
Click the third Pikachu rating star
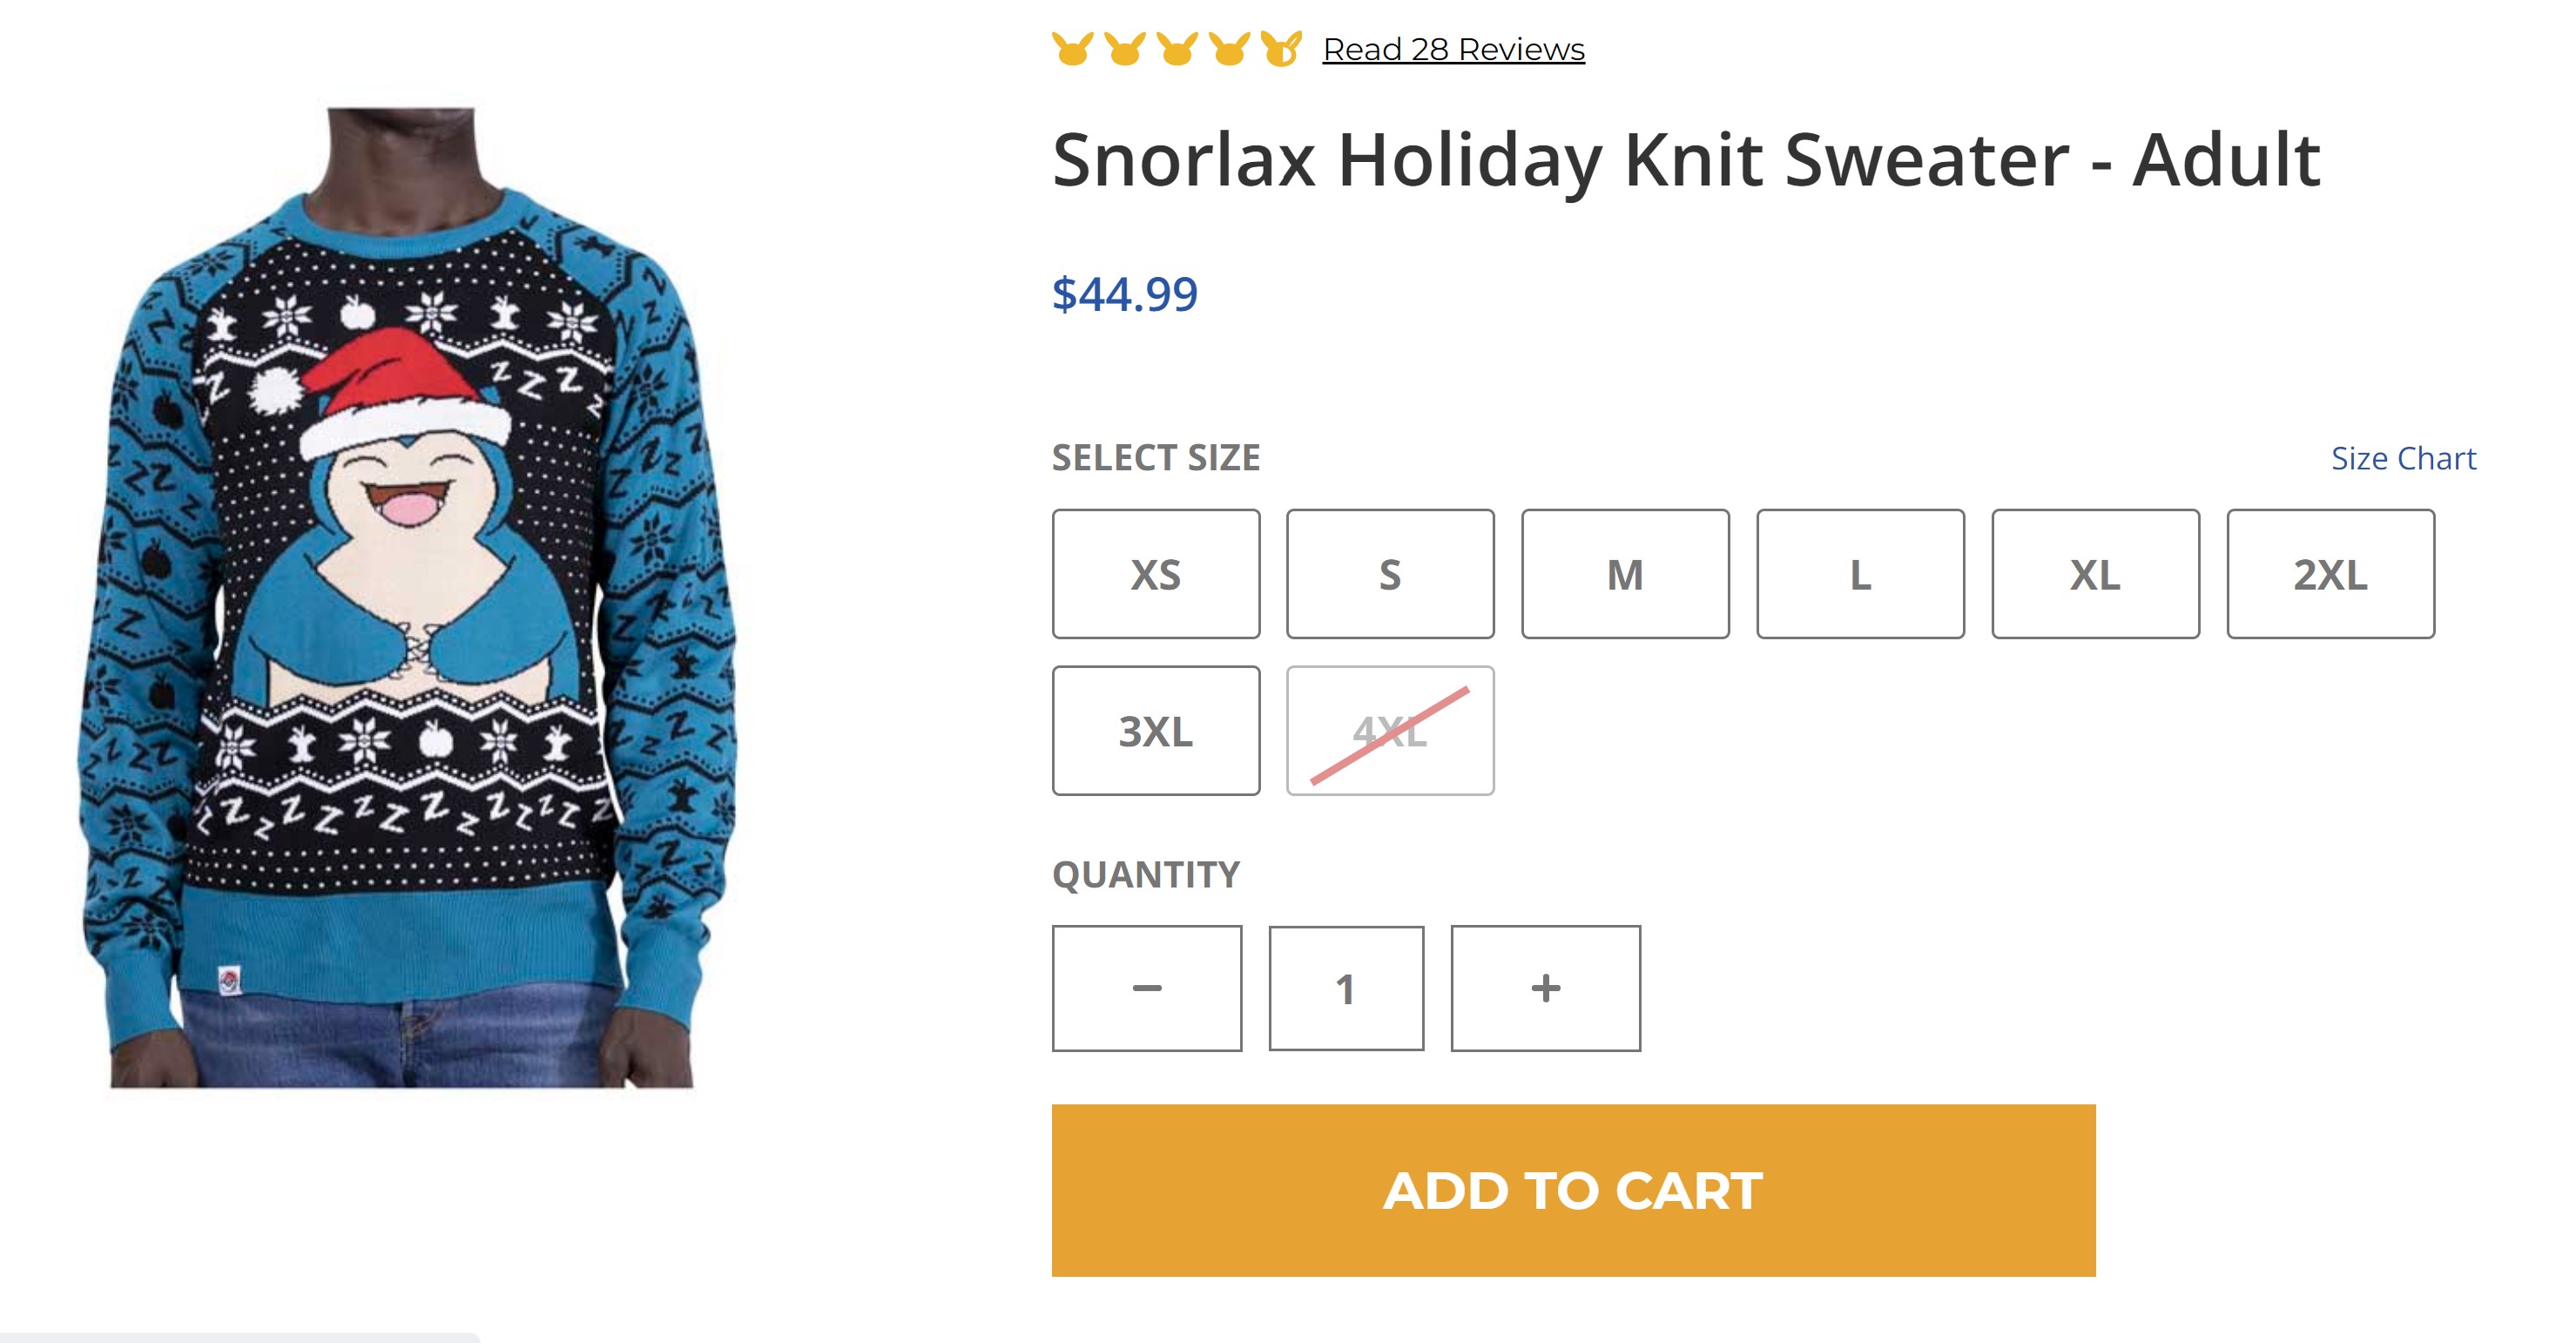tap(1177, 48)
